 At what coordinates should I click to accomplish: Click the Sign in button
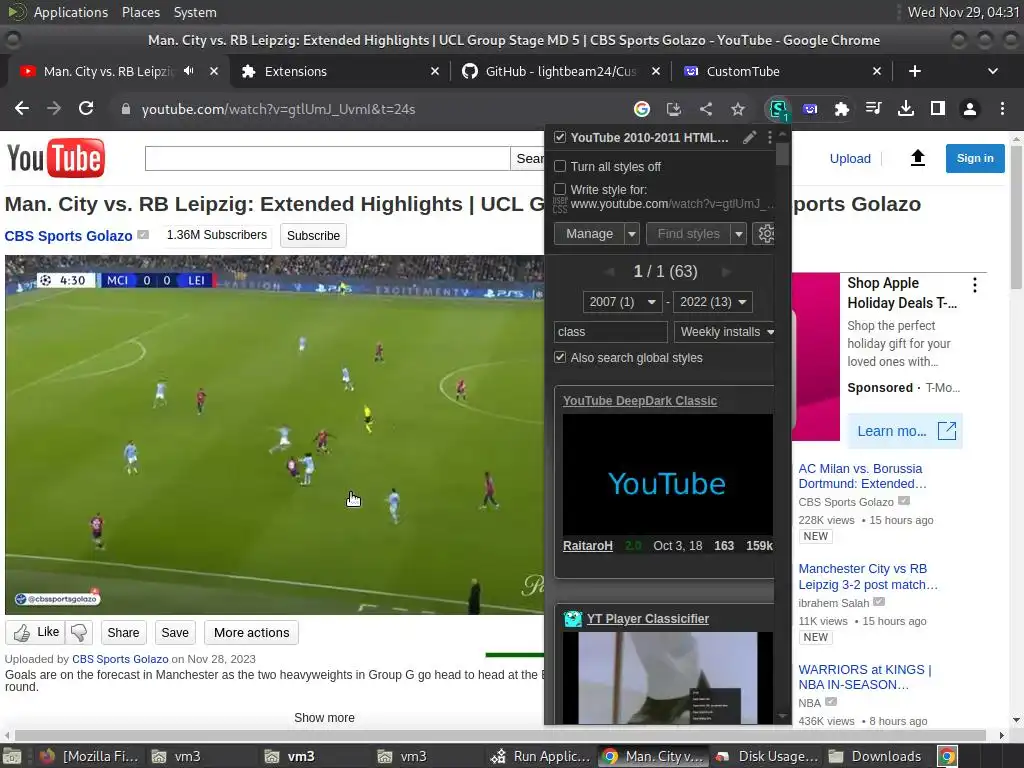[975, 158]
